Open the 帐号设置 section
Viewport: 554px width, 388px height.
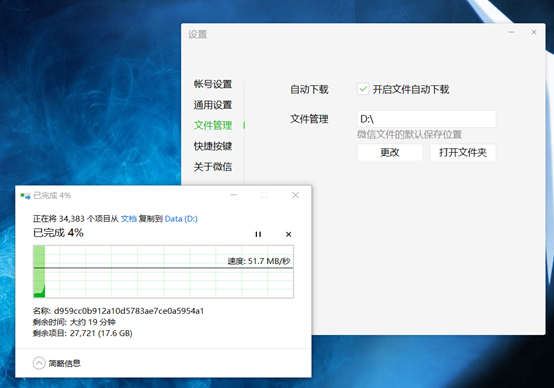pos(213,84)
